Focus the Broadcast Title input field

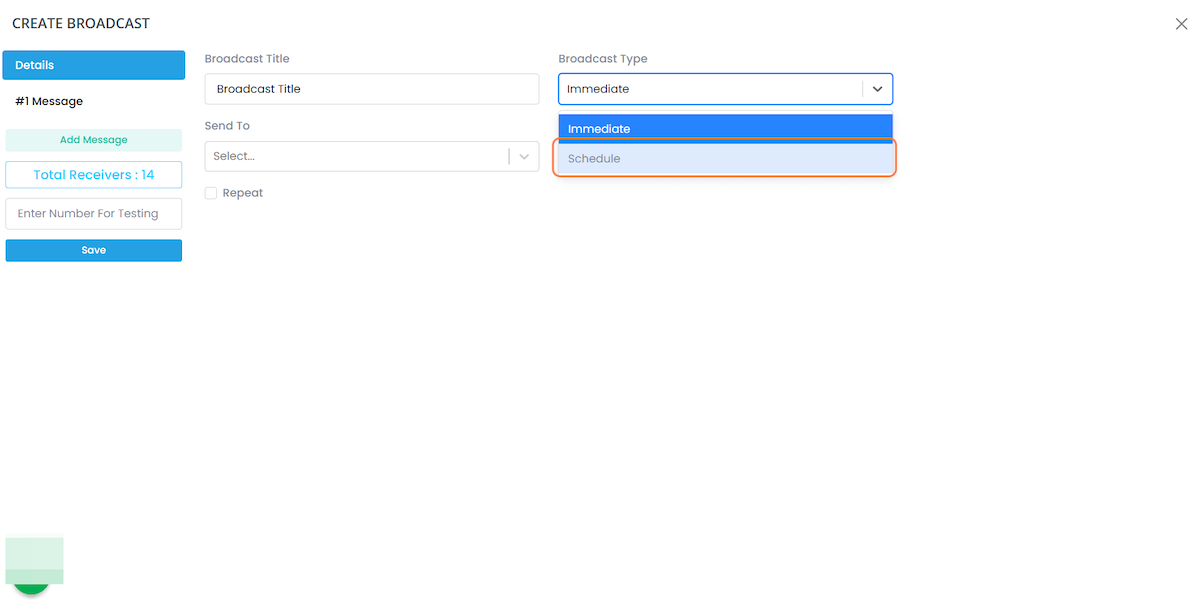pyautogui.click(x=371, y=89)
